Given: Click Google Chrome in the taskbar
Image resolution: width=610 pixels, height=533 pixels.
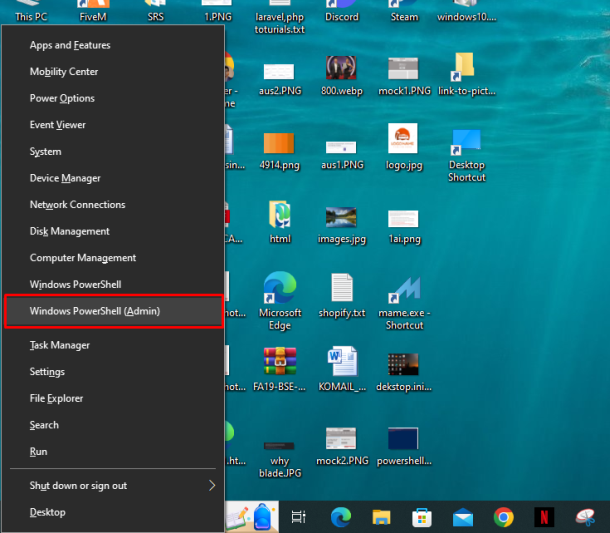Looking at the screenshot, I should (x=504, y=516).
